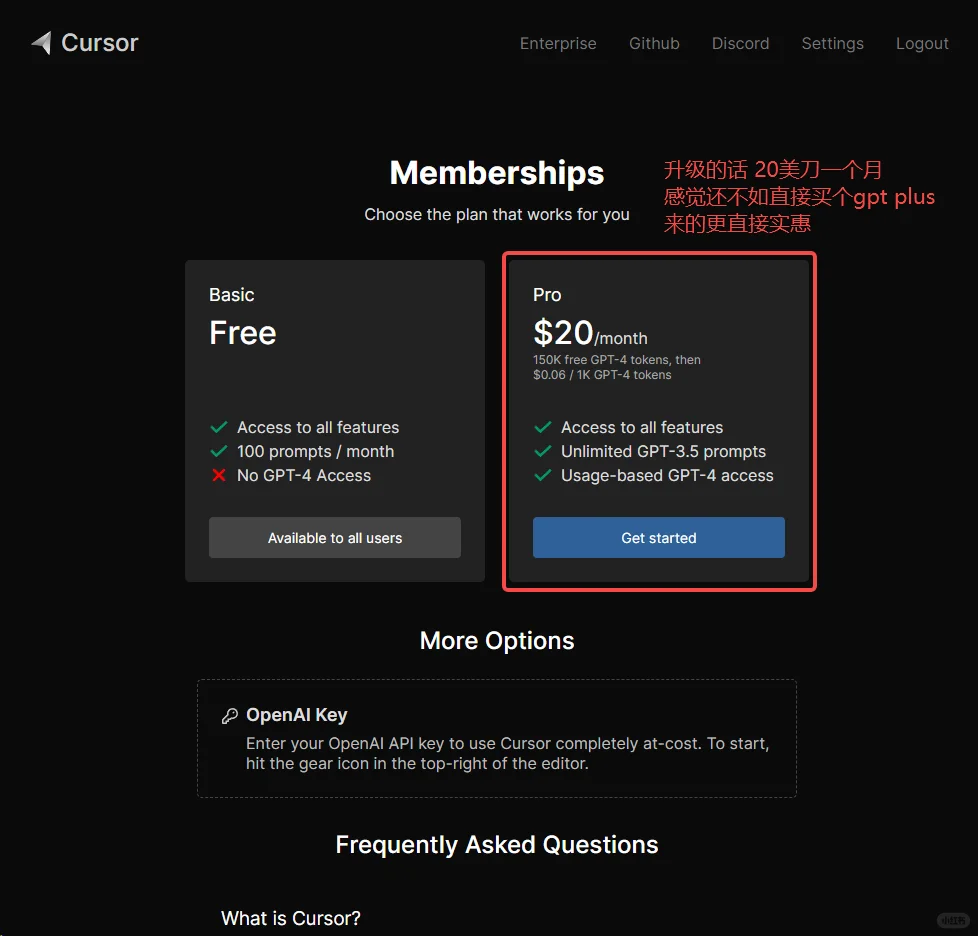This screenshot has width=978, height=936.
Task: Open the Github nav link
Action: (654, 44)
